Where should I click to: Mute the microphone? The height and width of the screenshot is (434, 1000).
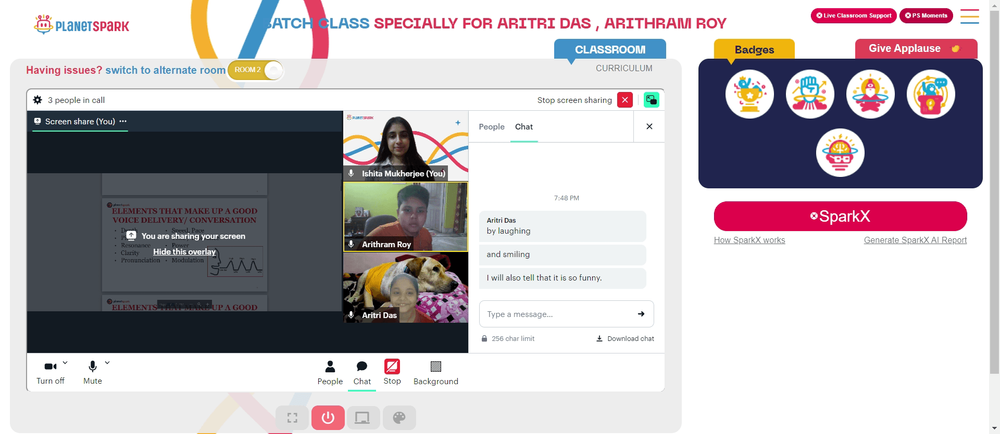92,372
